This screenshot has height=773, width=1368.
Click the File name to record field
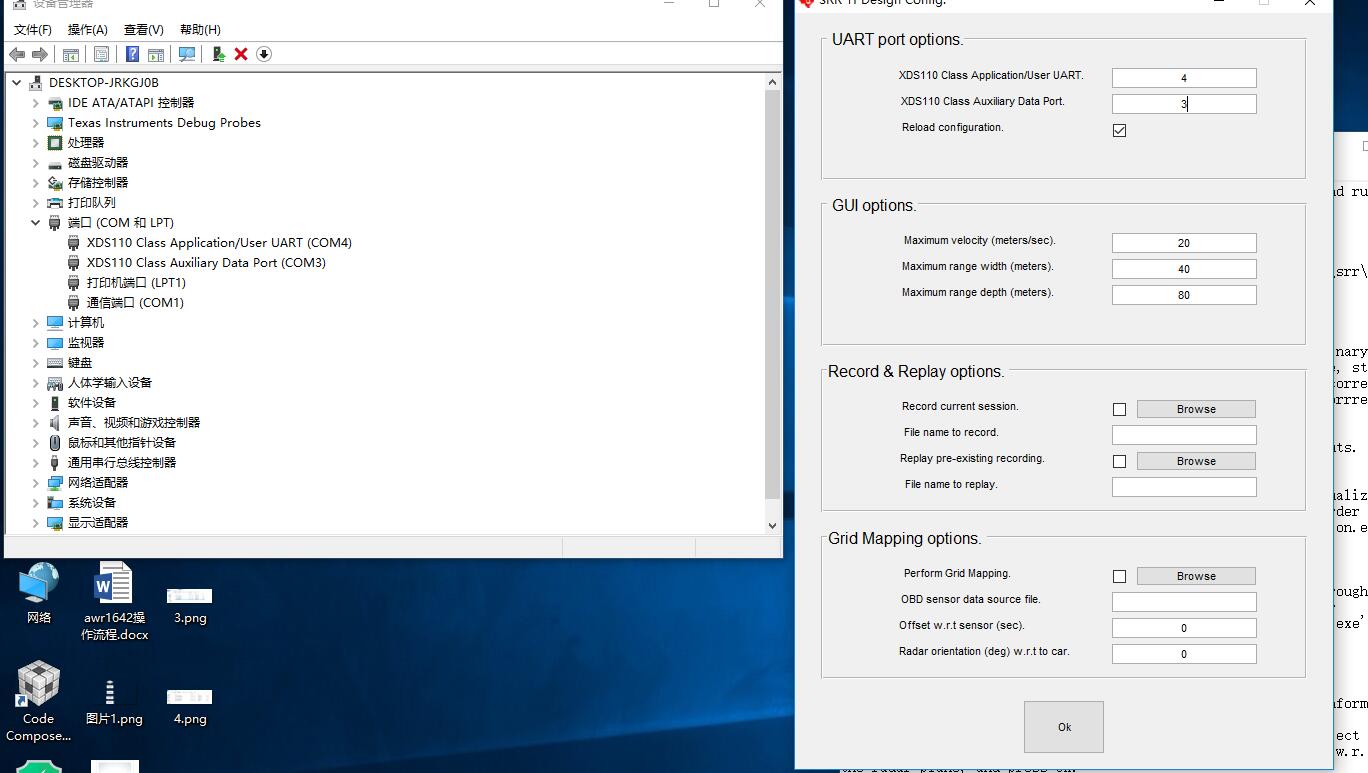click(1184, 435)
